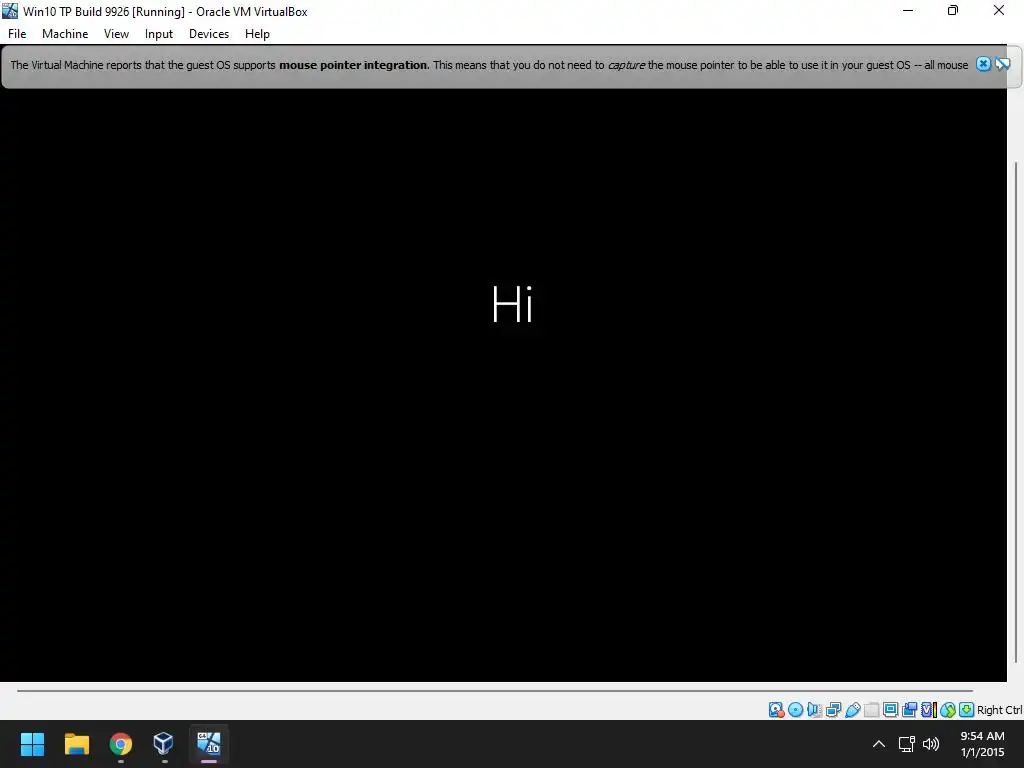
Task: Click the volume speaker icon in the tray
Action: click(931, 744)
